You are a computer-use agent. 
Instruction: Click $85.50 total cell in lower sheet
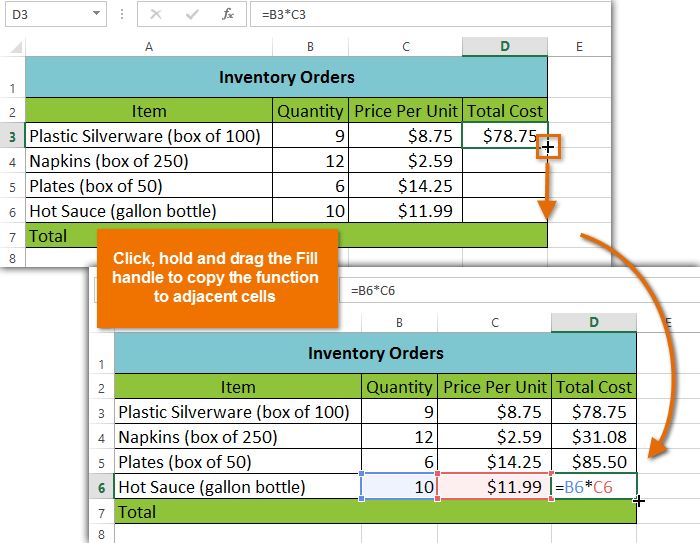pyautogui.click(x=594, y=462)
